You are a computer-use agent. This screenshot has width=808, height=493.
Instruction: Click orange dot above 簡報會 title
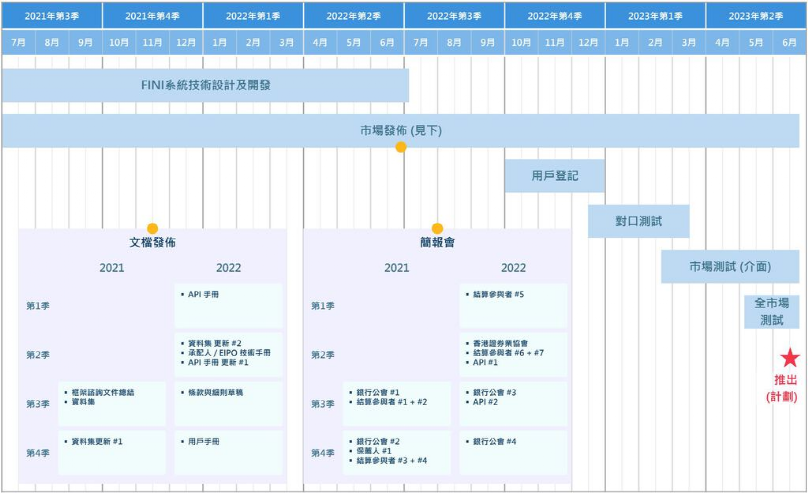(437, 229)
